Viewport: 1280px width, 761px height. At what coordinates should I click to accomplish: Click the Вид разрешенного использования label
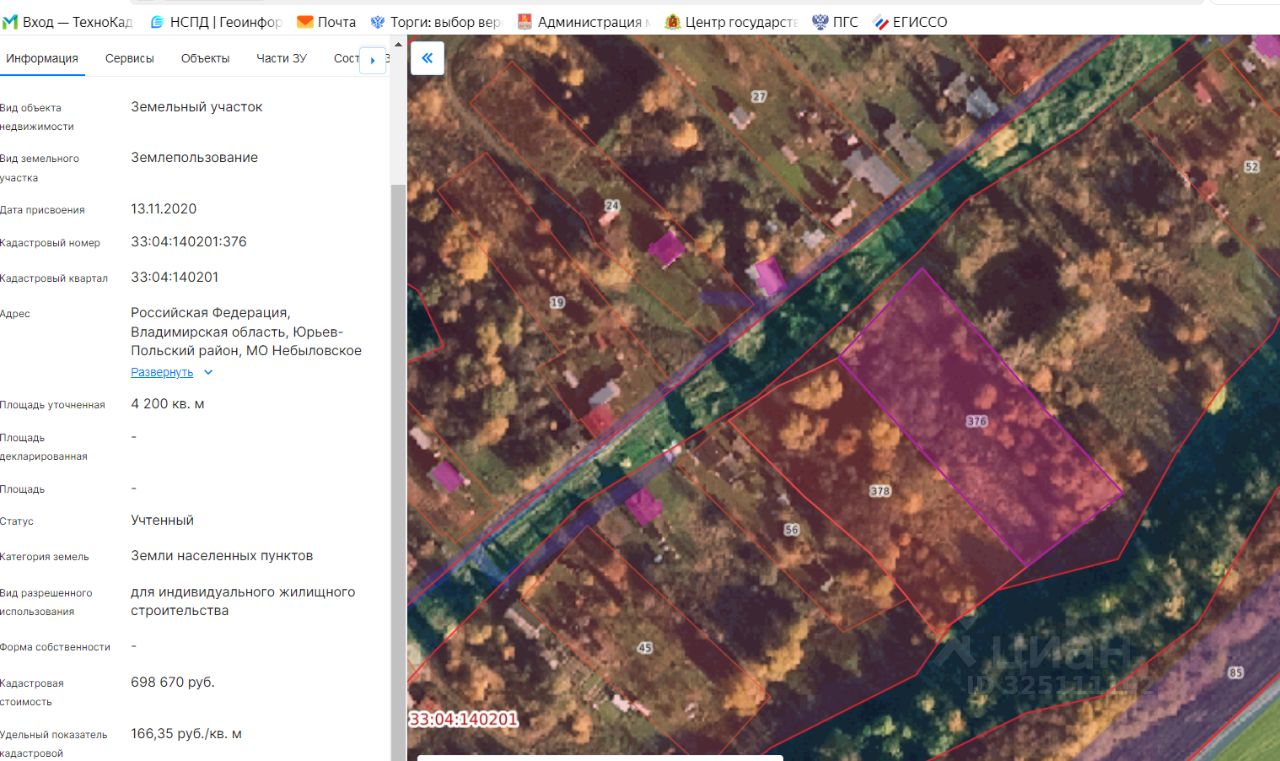pyautogui.click(x=46, y=602)
